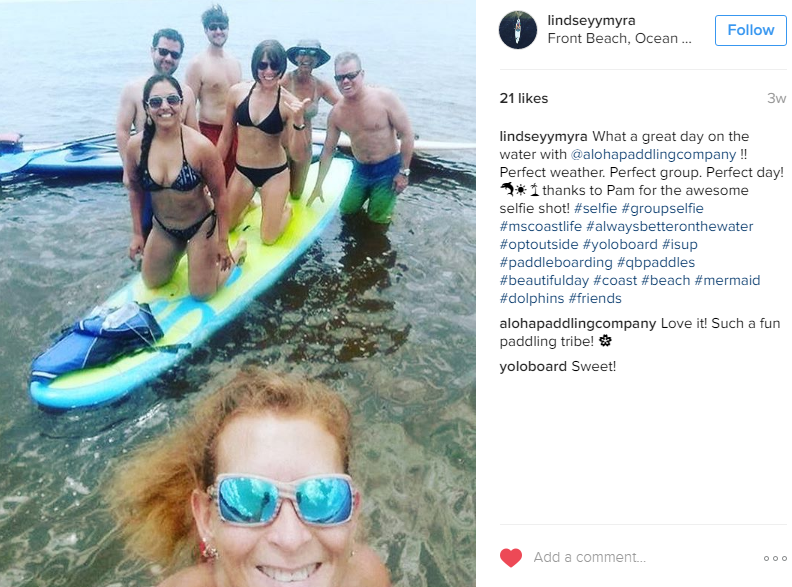
Task: Open the paddleboard group selfie photo
Action: point(237,294)
